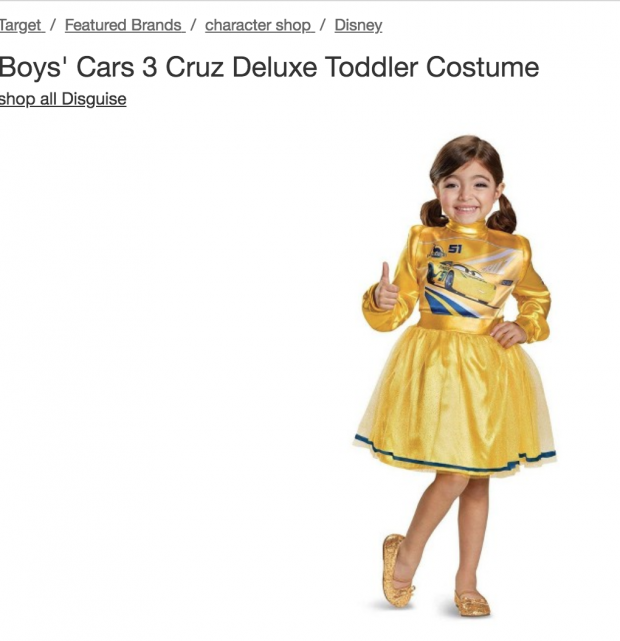Select the word Boys' in the title
Image resolution: width=620 pixels, height=641 pixels.
click(34, 67)
